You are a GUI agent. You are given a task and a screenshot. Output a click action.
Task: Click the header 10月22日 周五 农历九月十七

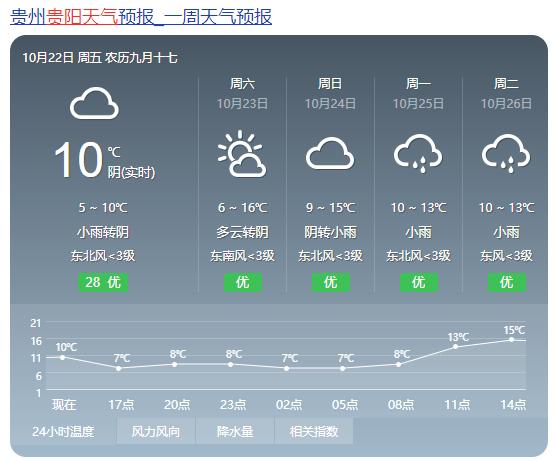point(100,57)
